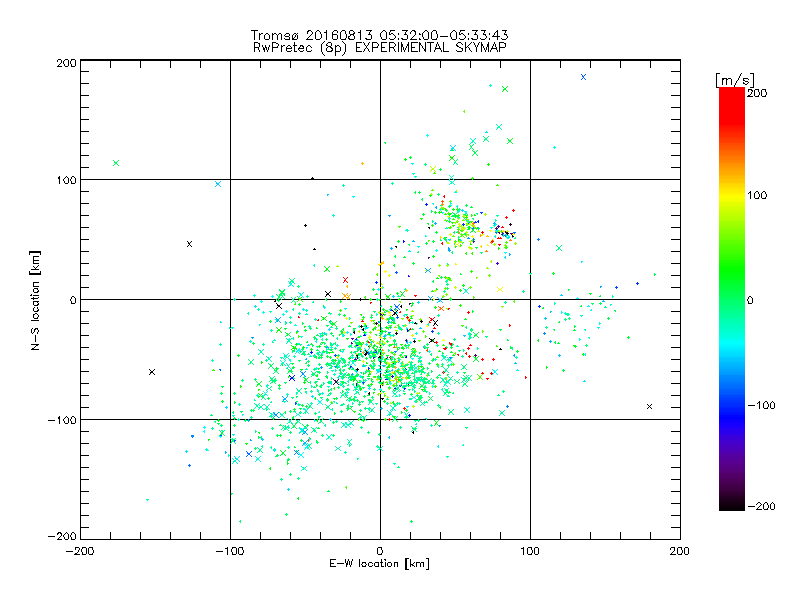The width and height of the screenshot is (800, 600).
Task: Pick the E-W axis tick label '-100'
Action: (230, 551)
